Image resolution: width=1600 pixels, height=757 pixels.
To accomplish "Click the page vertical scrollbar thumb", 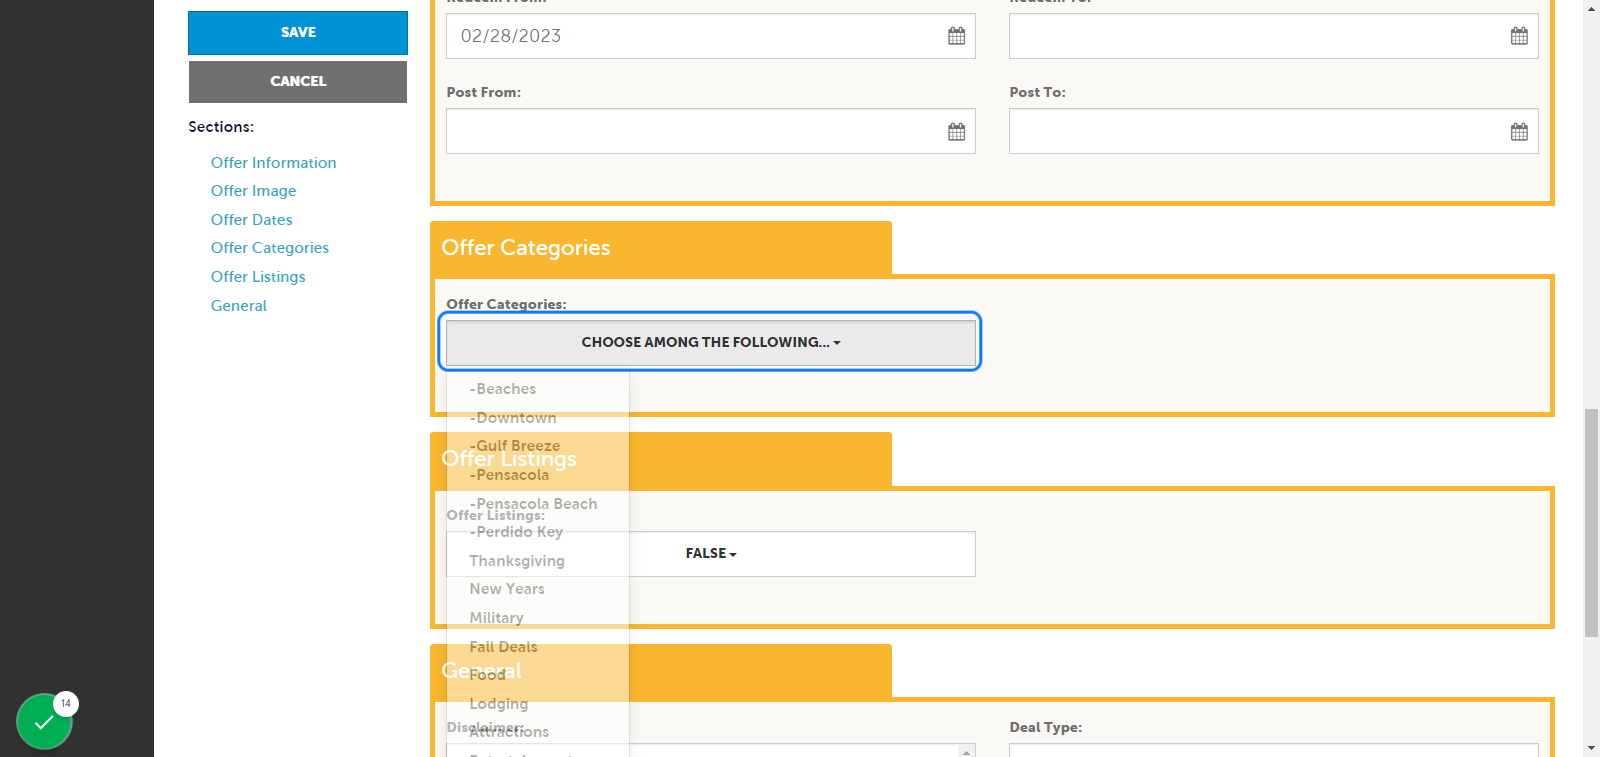I will click(1591, 523).
